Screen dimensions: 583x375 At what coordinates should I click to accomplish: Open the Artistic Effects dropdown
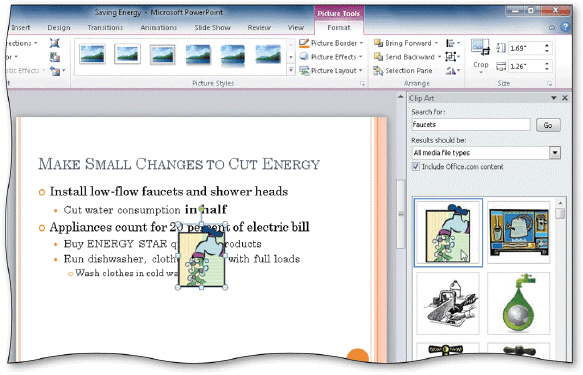click(26, 71)
